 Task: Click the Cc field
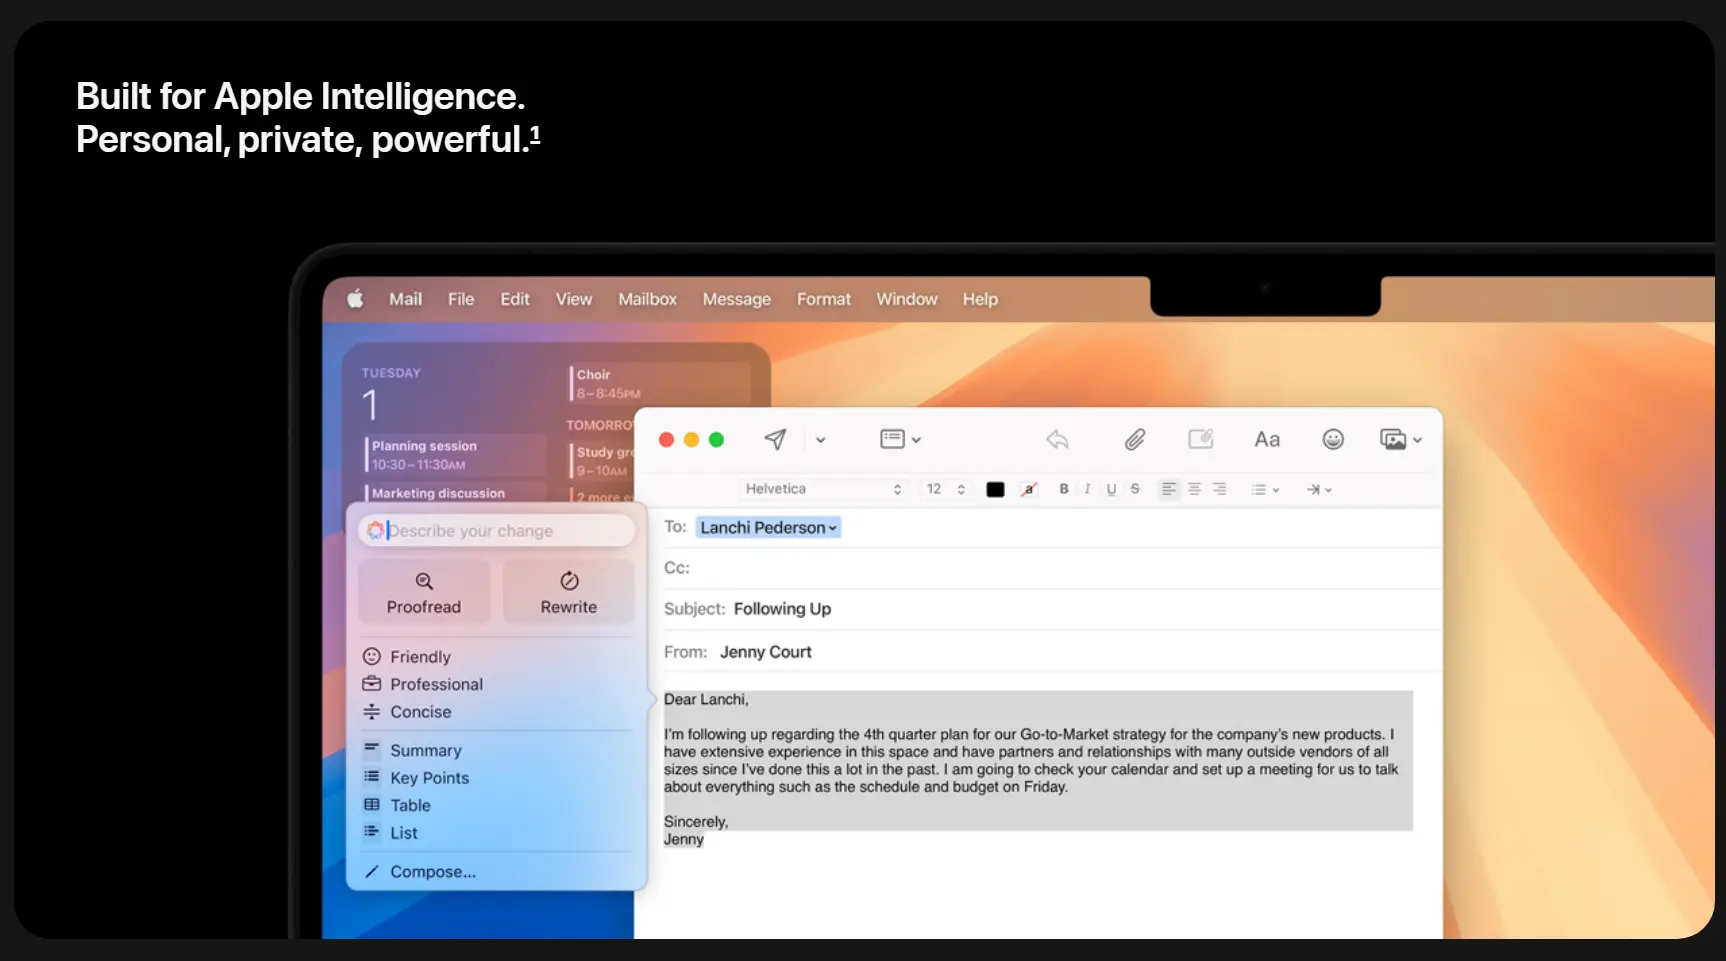[x=1052, y=568]
